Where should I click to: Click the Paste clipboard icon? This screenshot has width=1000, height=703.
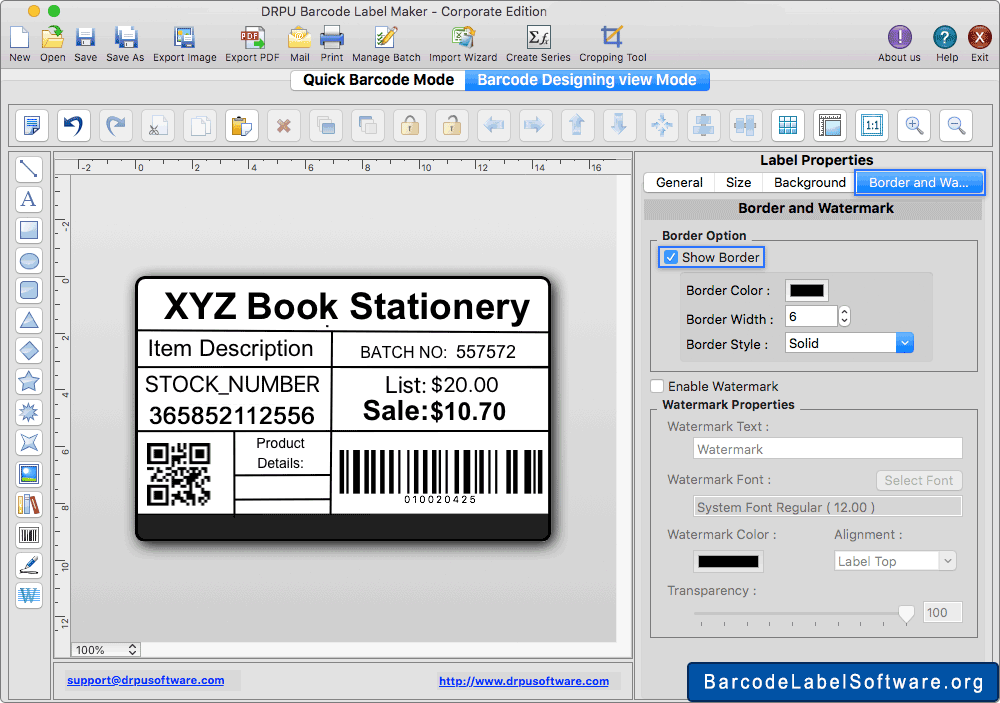tap(242, 125)
